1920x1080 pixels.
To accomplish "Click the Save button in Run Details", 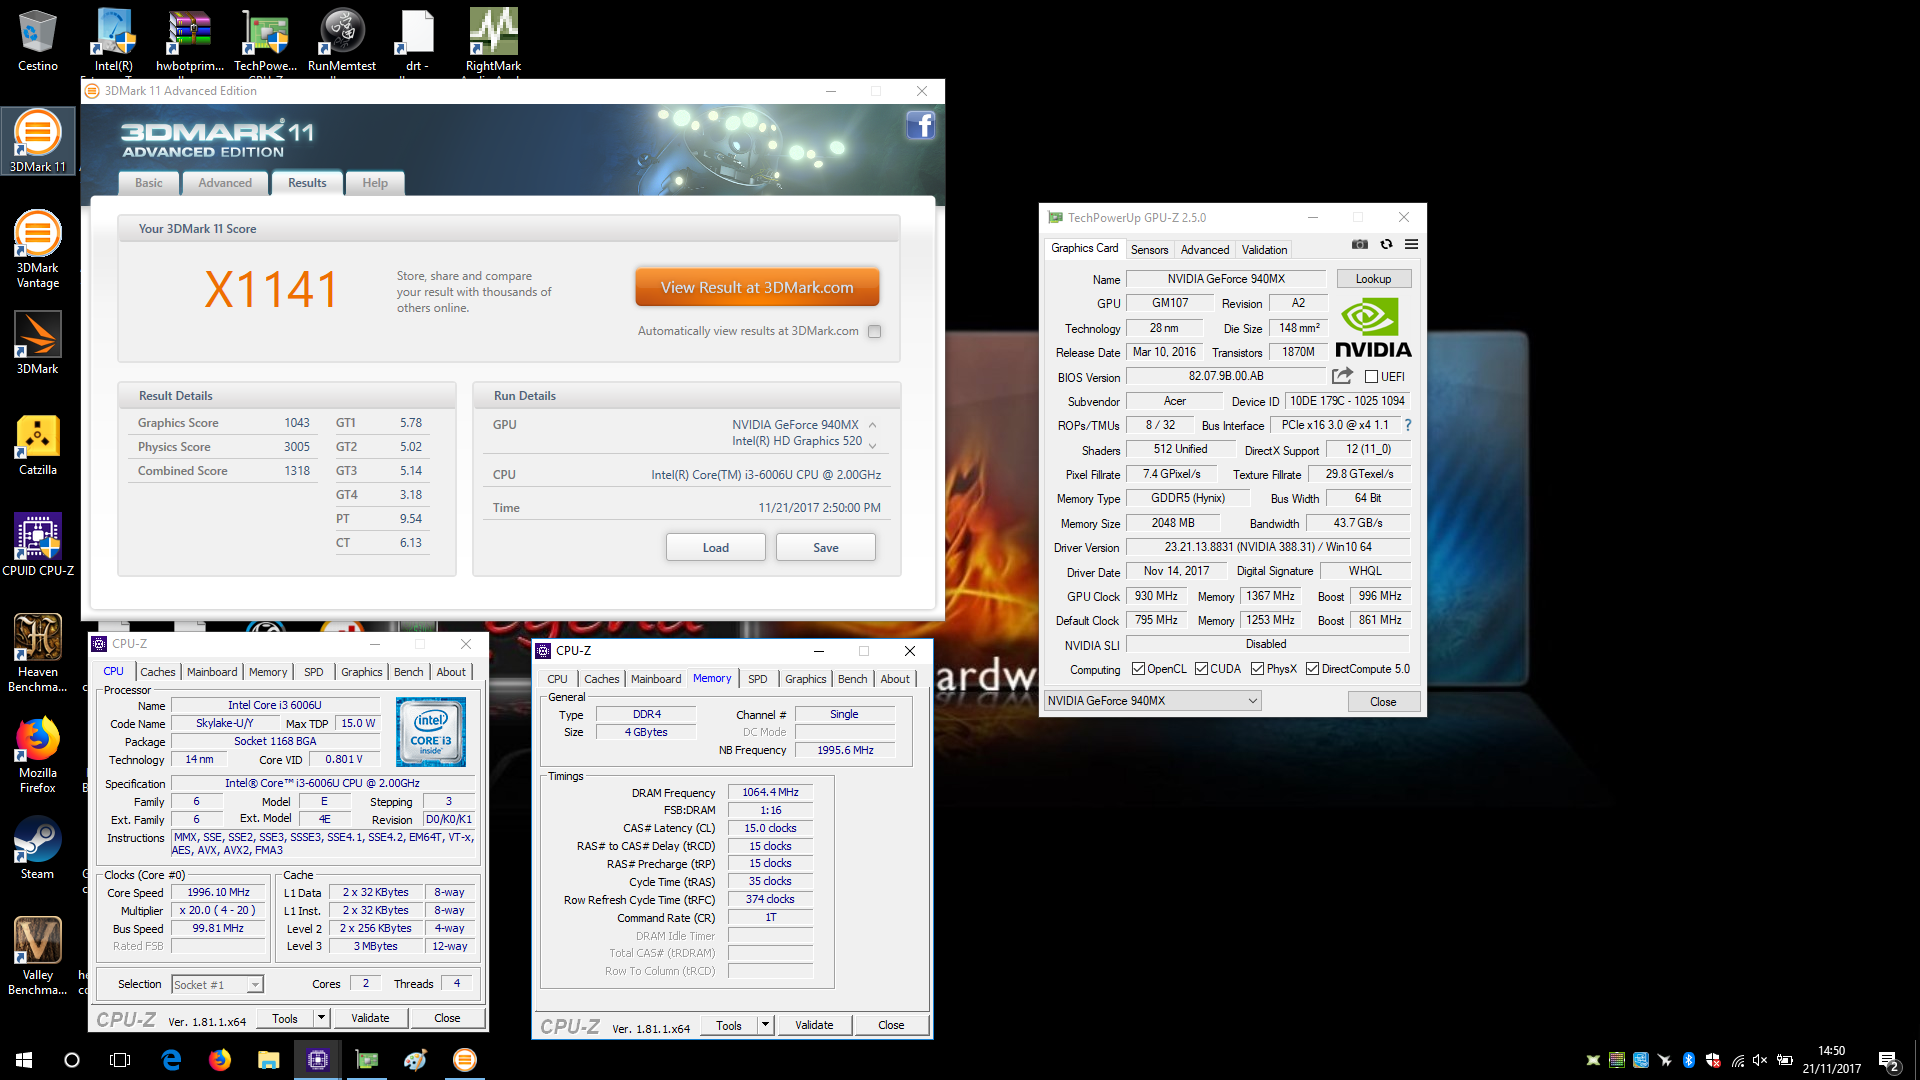I will coord(826,547).
